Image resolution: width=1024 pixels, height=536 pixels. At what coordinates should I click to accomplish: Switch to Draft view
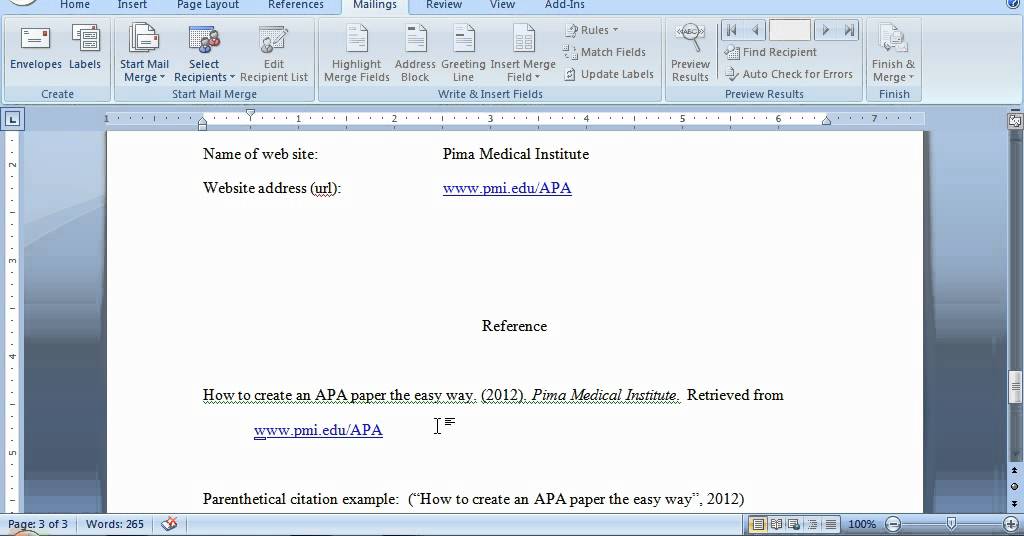(x=830, y=524)
